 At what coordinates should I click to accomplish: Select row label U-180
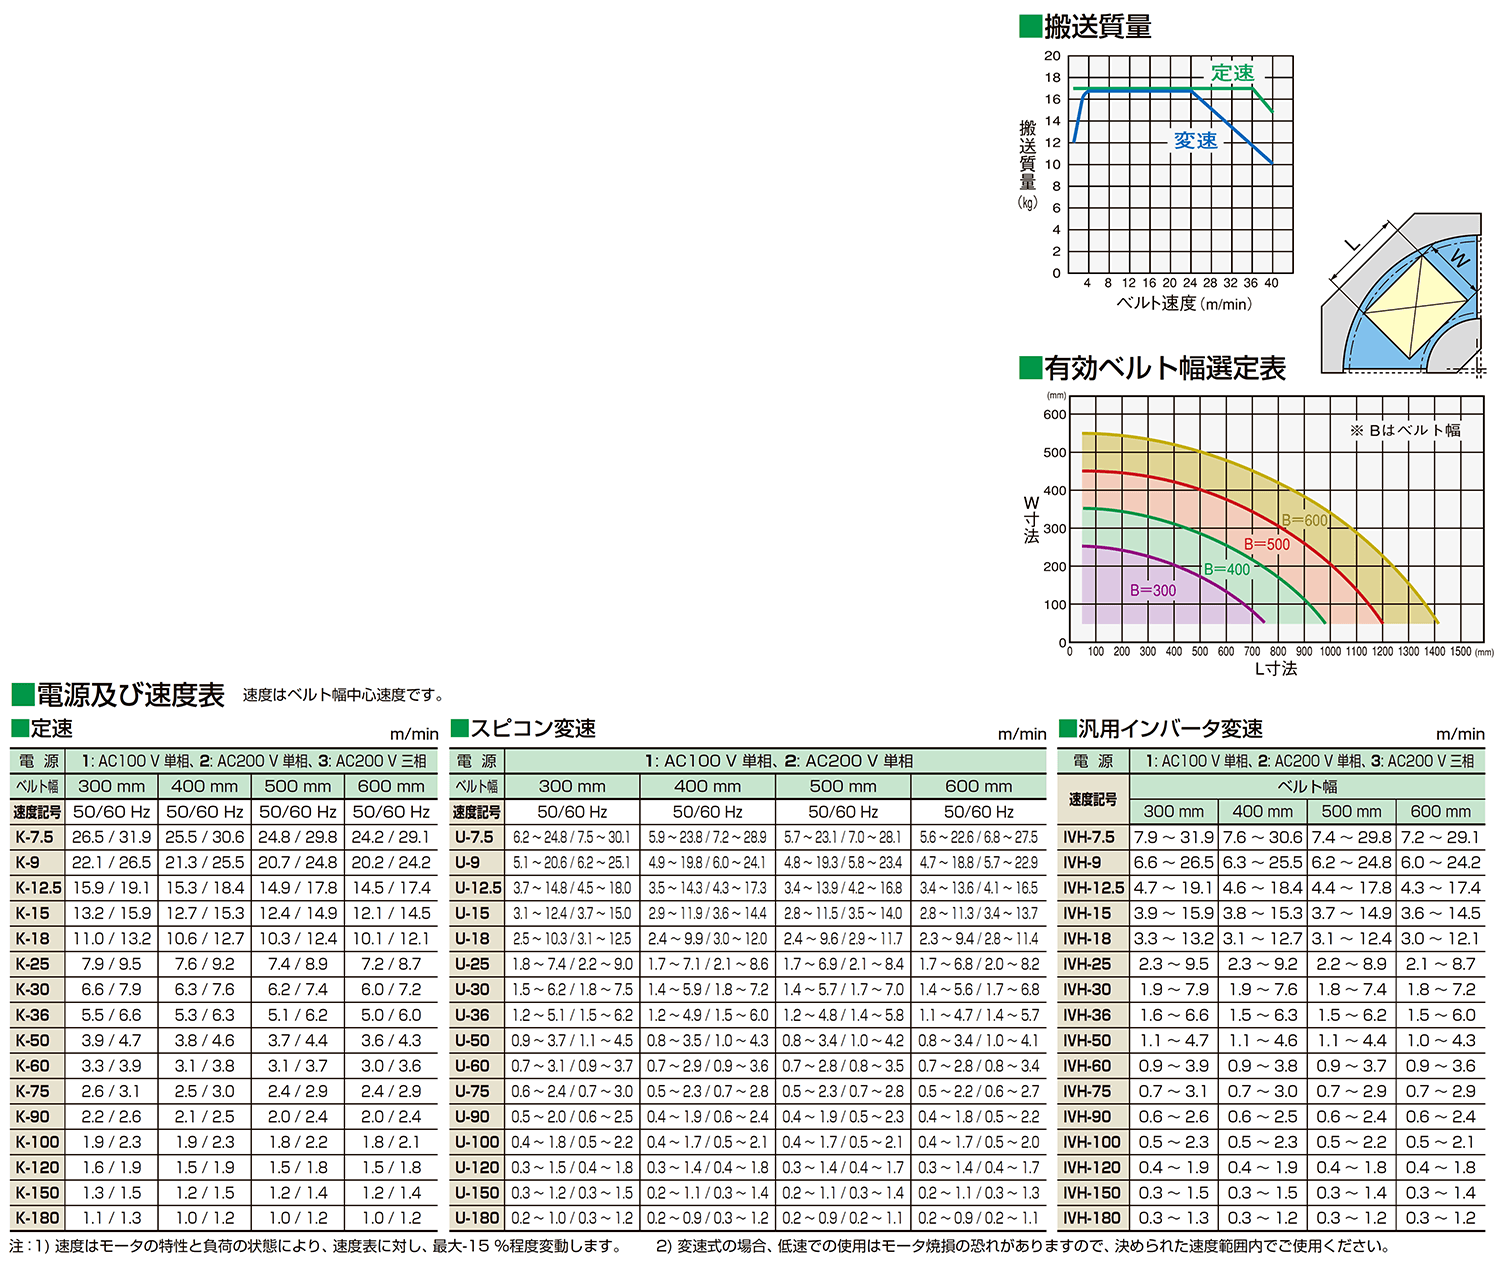477,1218
